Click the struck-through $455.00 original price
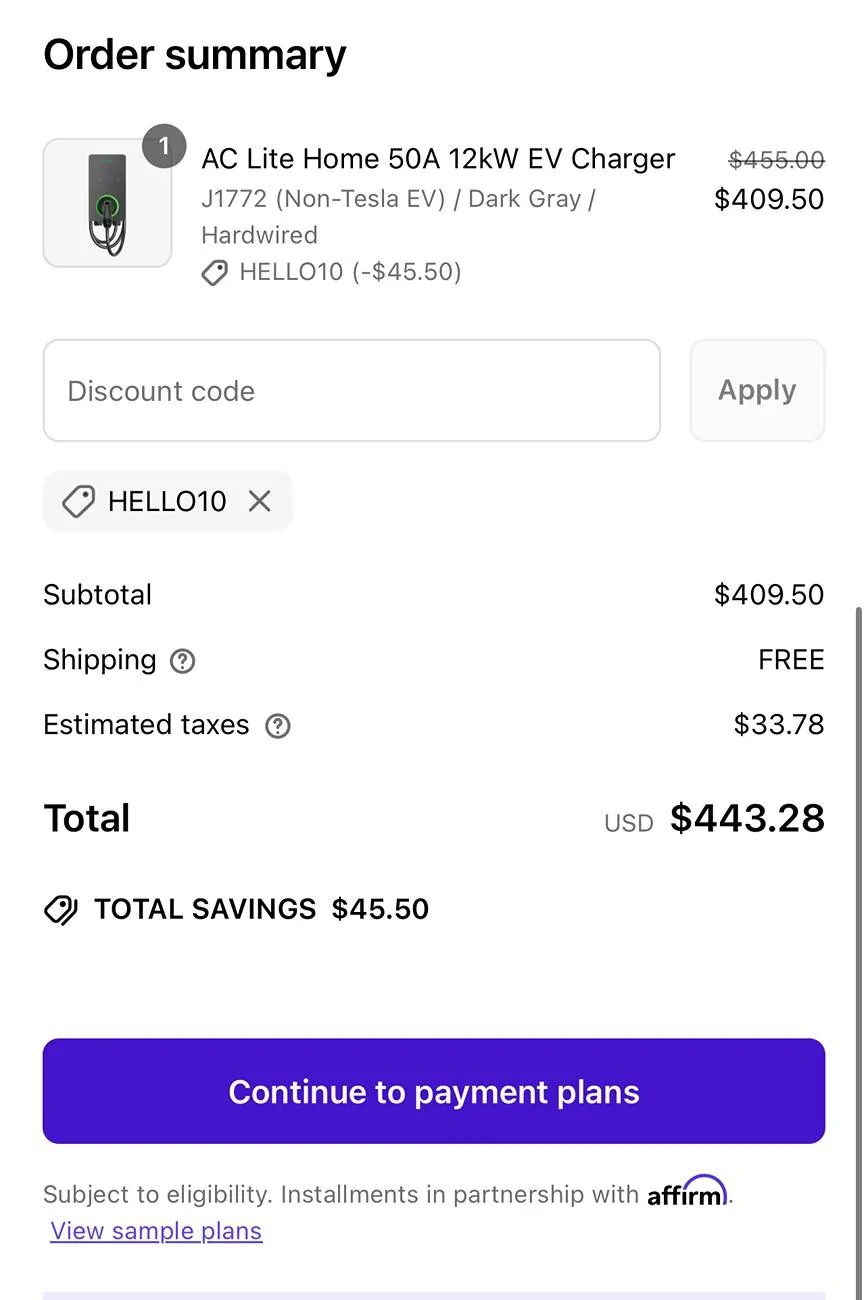 pos(776,160)
